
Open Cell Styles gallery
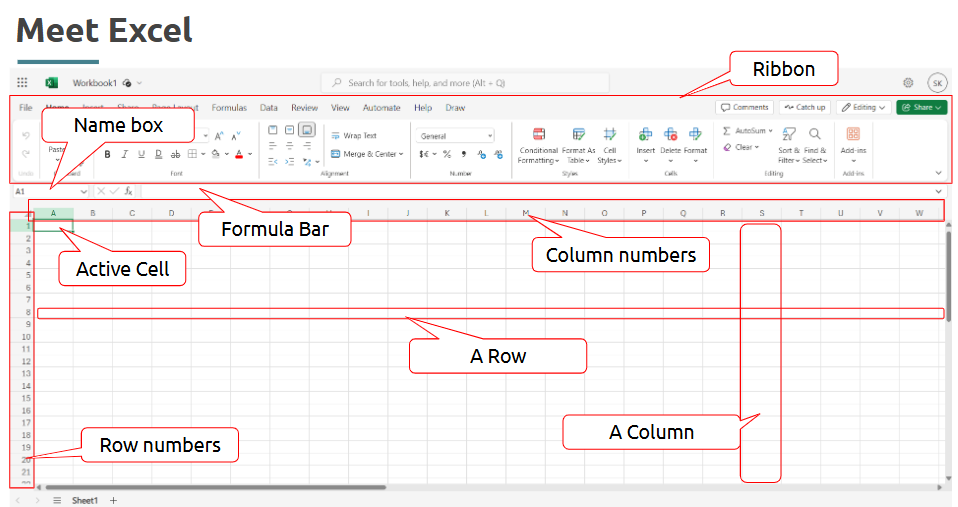(x=609, y=145)
